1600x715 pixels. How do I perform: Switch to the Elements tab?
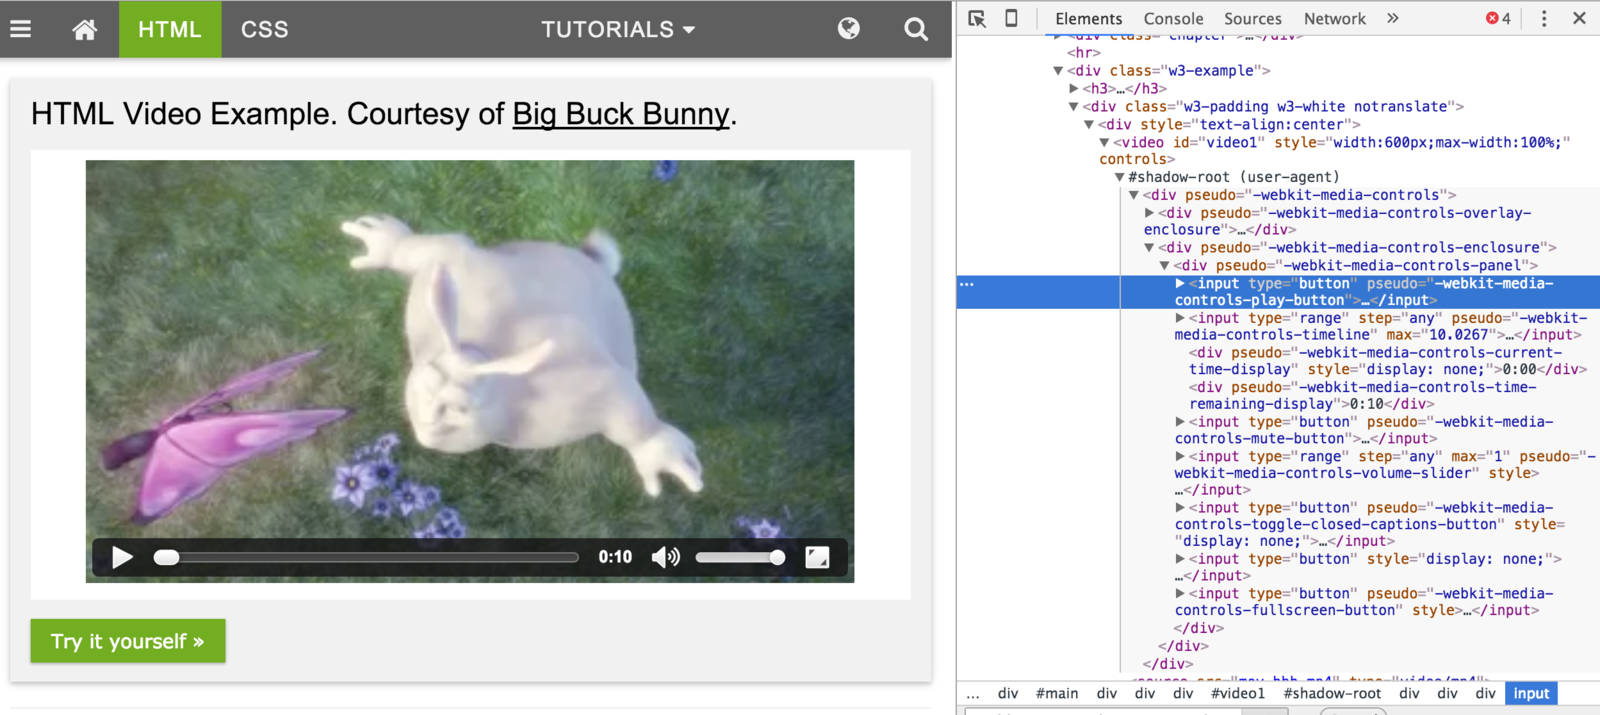coord(1088,18)
